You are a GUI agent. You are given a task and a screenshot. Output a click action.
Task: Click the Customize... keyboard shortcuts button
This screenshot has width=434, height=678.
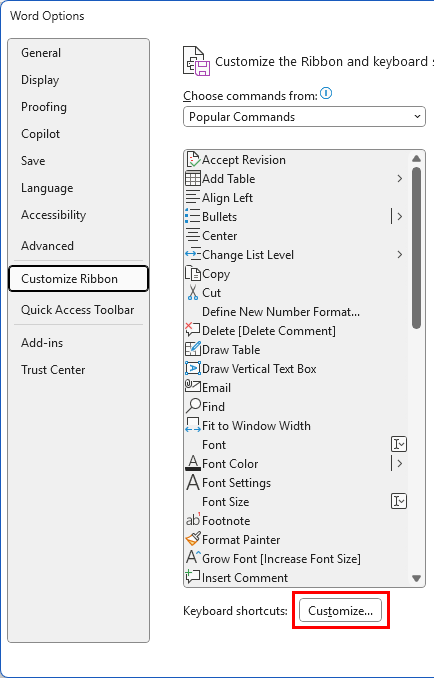[x=341, y=611]
